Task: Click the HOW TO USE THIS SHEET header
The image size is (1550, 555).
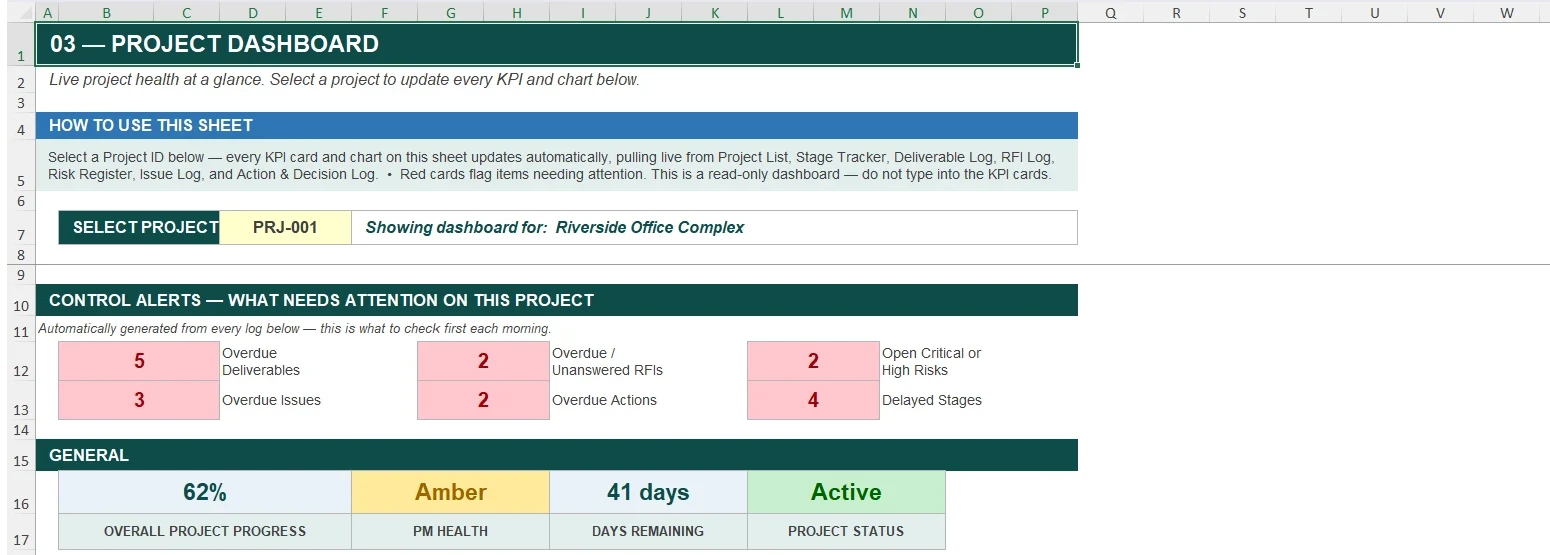Action: [556, 125]
